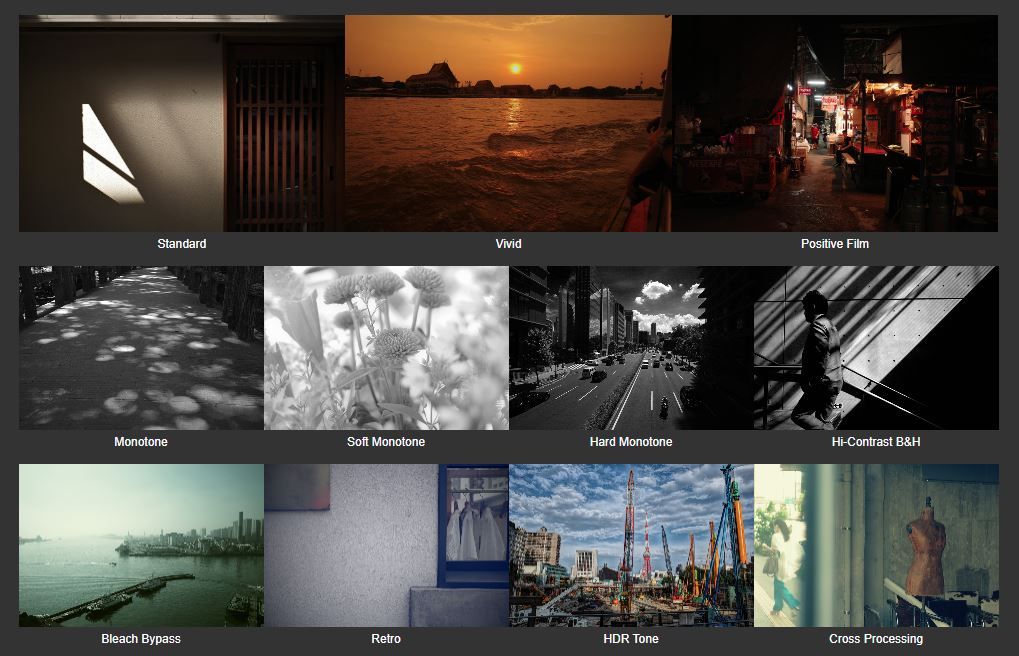1019x656 pixels.
Task: Click the "Standard" caption text
Action: click(182, 244)
